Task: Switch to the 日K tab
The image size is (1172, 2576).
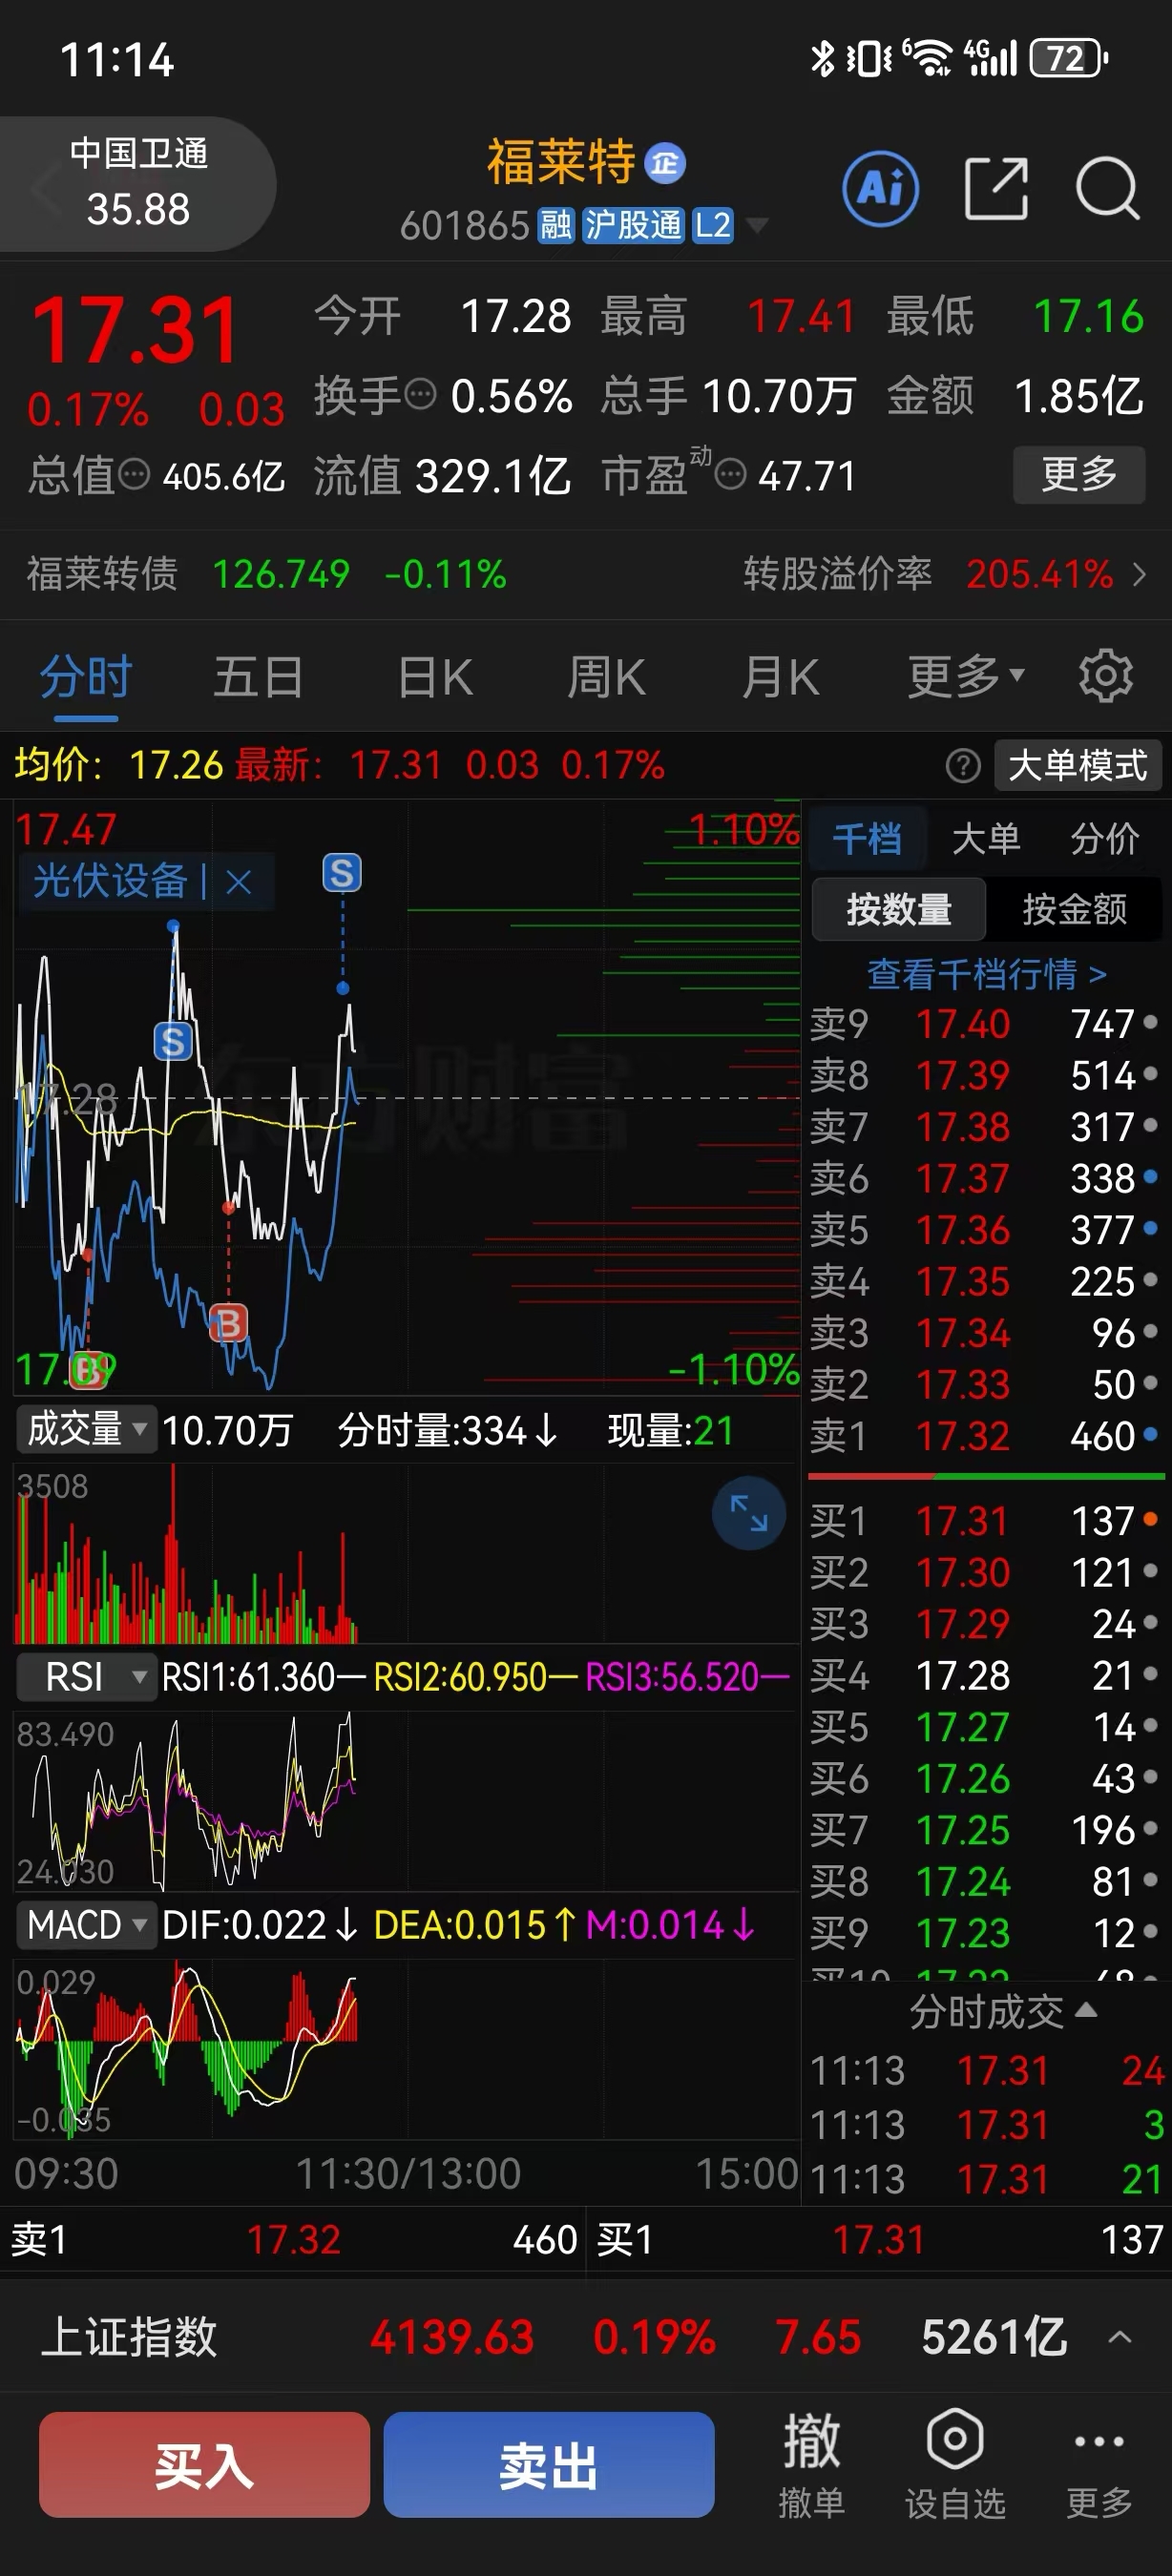Action: pyautogui.click(x=435, y=677)
